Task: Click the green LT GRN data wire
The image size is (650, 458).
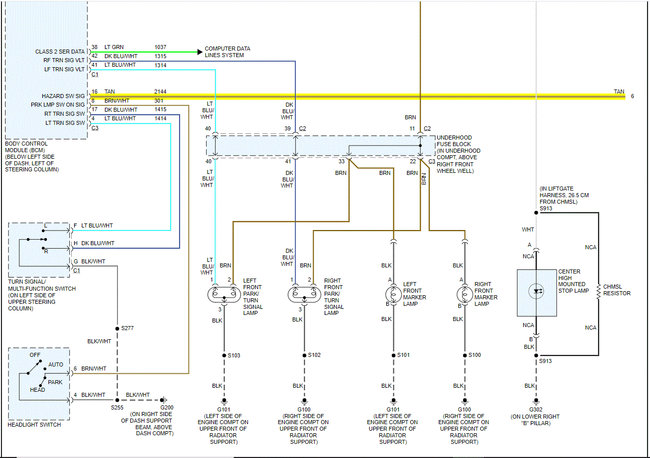Action: 144,52
